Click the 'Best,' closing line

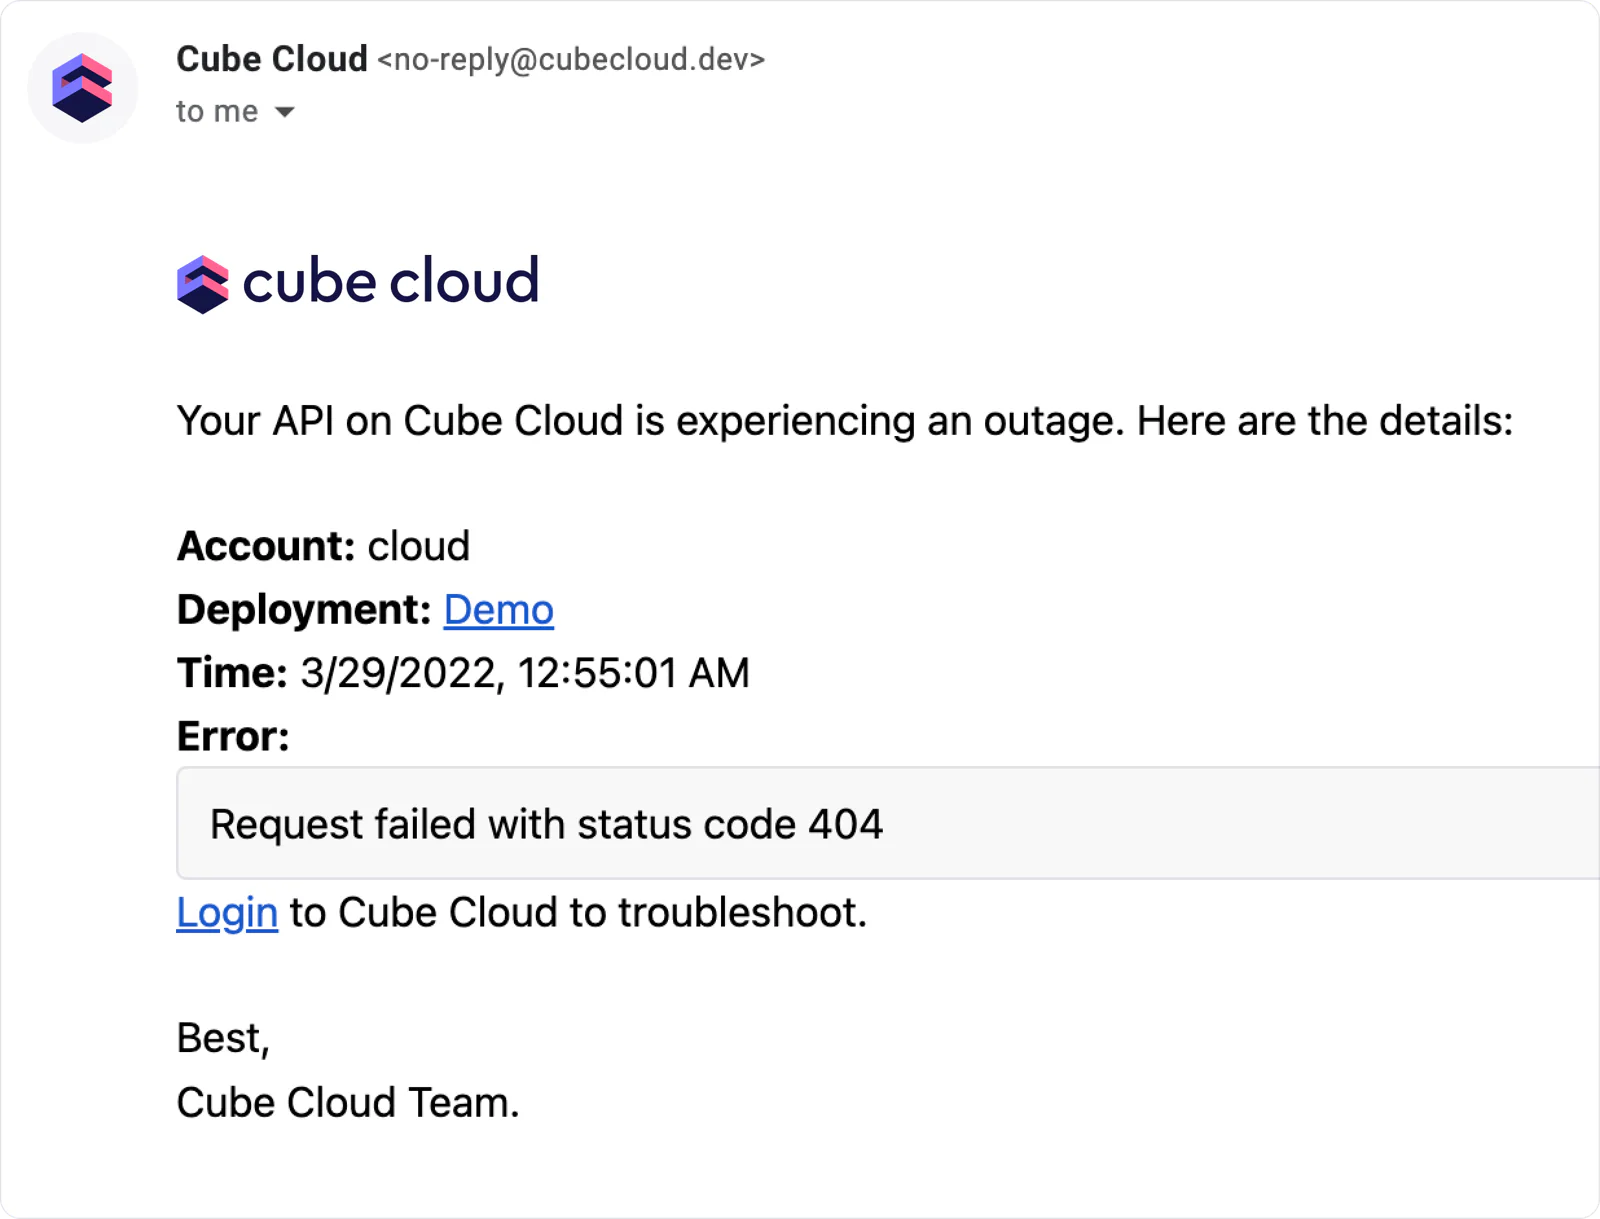224,1039
